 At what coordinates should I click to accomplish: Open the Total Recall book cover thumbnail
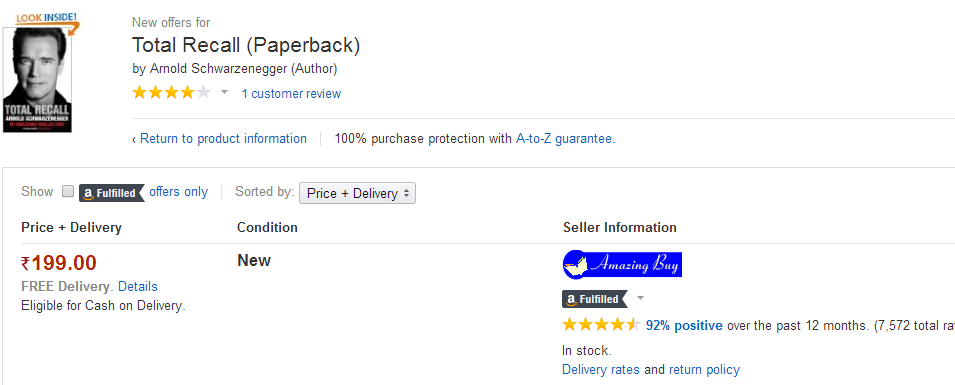pyautogui.click(x=37, y=80)
